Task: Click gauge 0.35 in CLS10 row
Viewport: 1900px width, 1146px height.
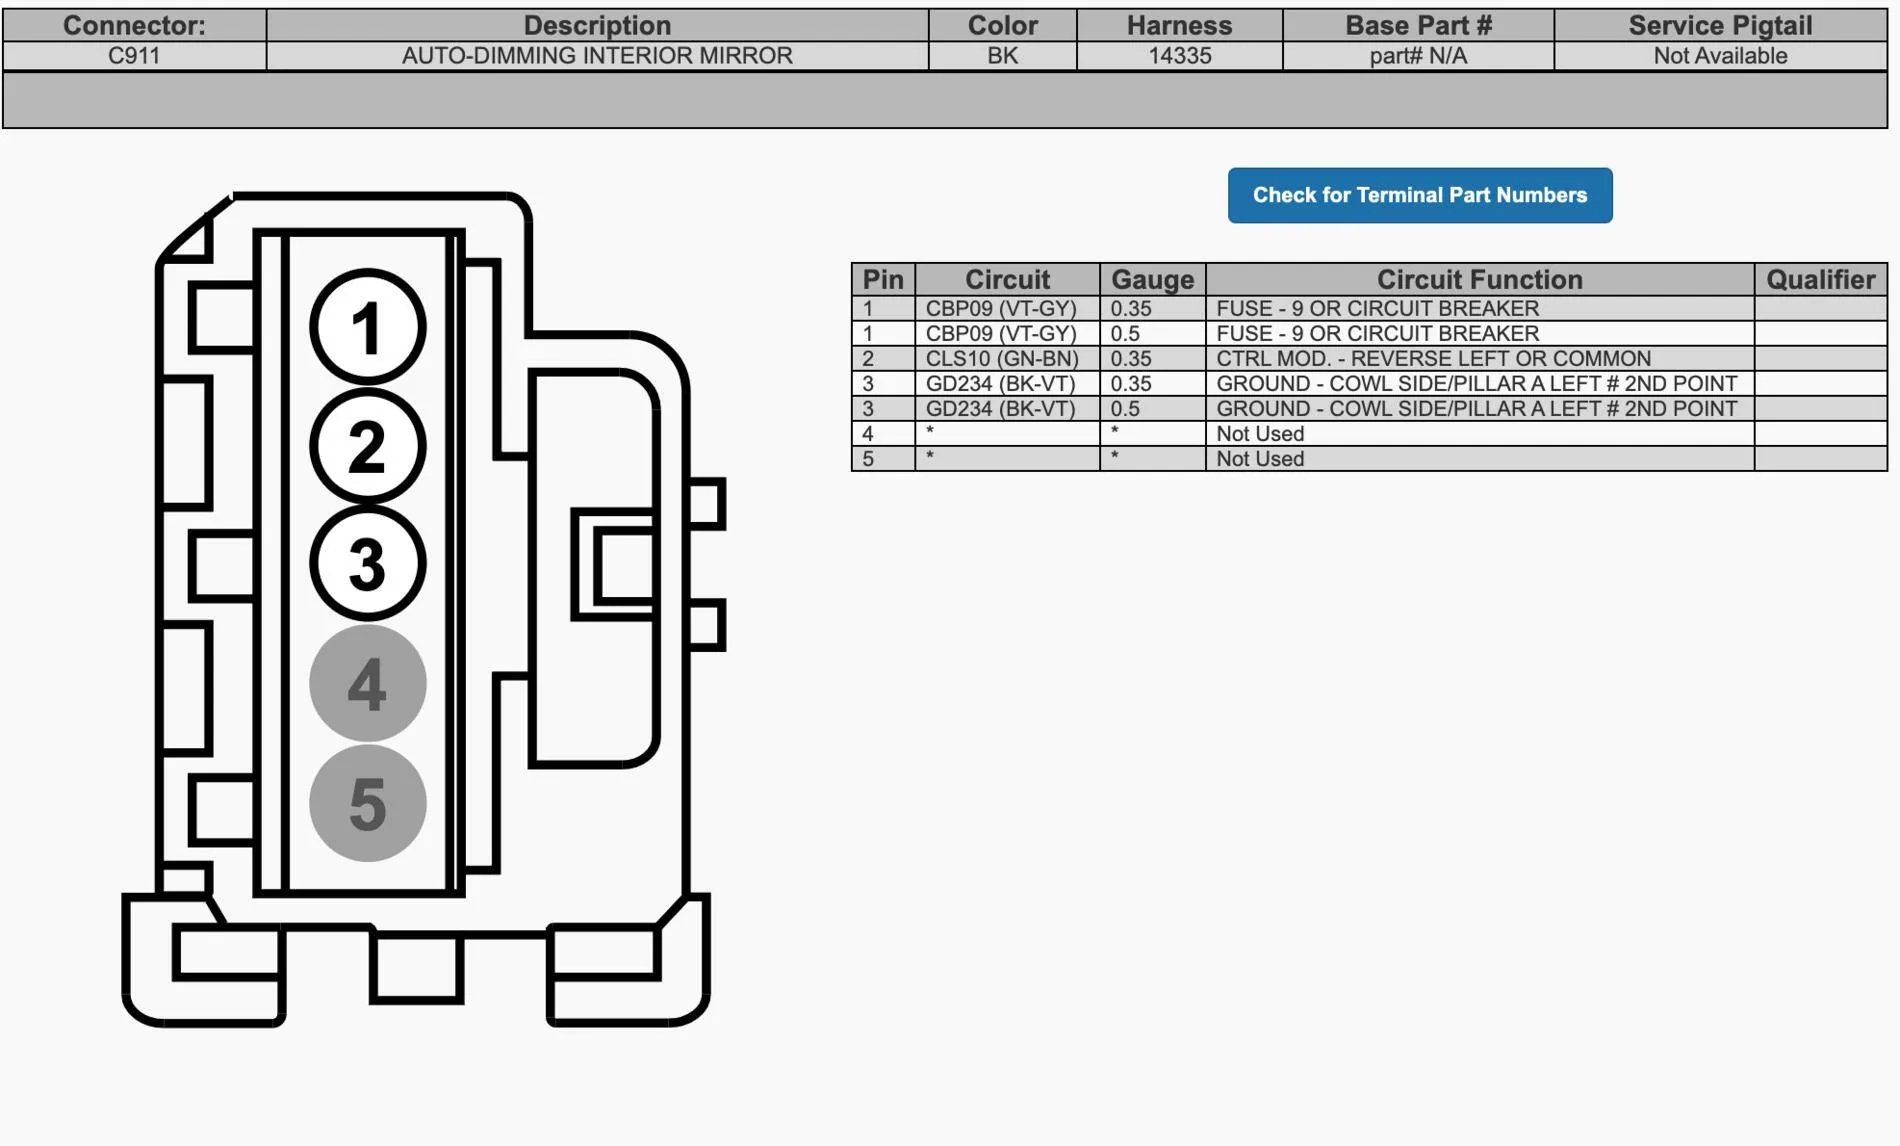Action: pos(1153,358)
